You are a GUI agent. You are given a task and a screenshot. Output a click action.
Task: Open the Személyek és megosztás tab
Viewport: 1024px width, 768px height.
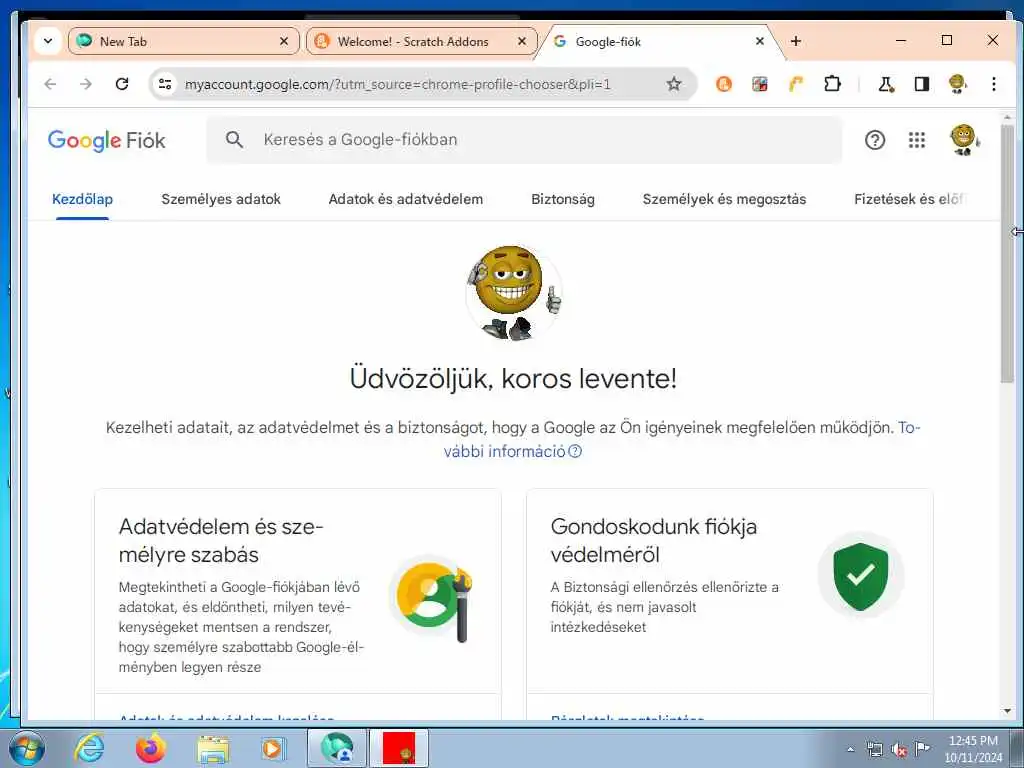(x=724, y=199)
